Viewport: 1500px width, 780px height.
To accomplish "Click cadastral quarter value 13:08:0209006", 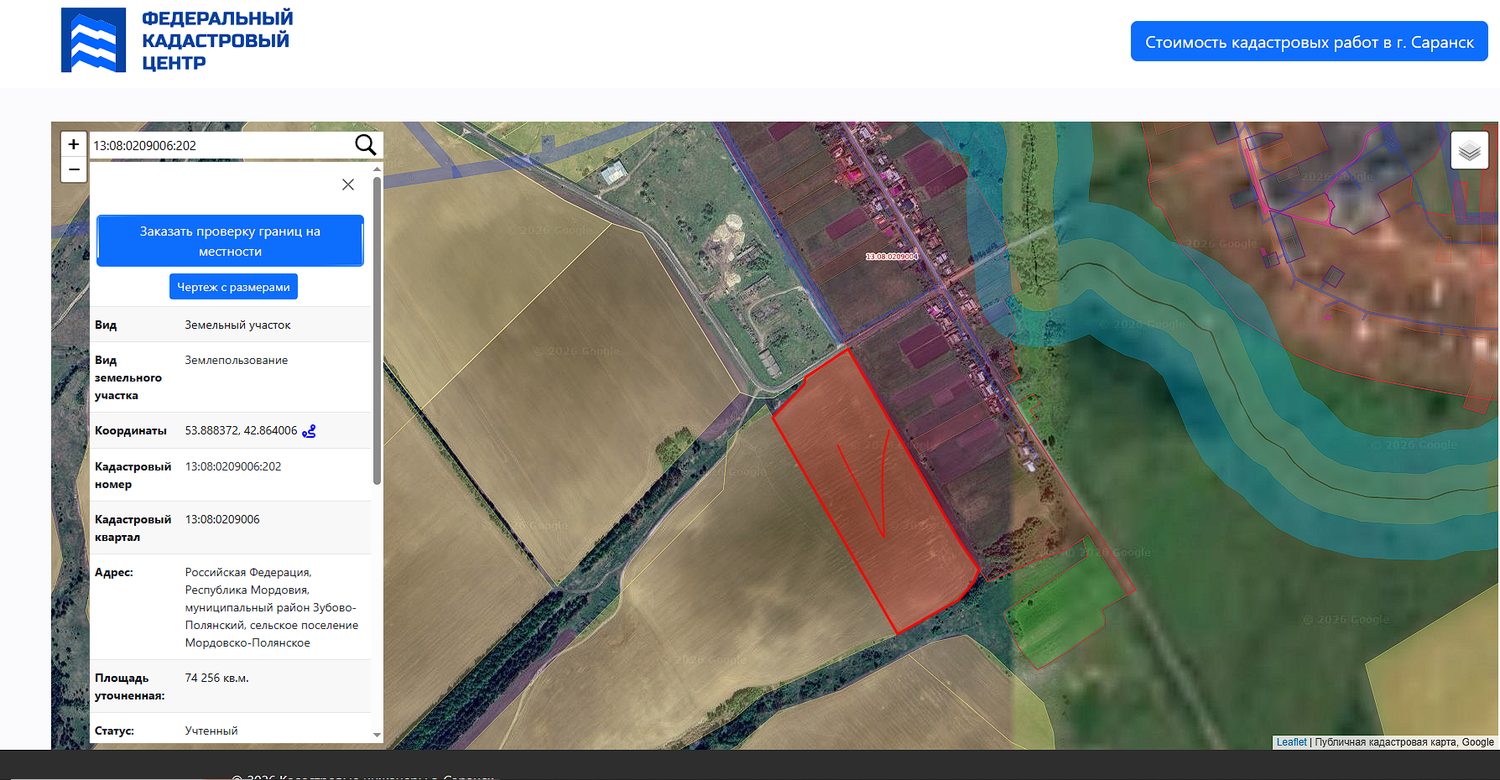I will pyautogui.click(x=223, y=519).
